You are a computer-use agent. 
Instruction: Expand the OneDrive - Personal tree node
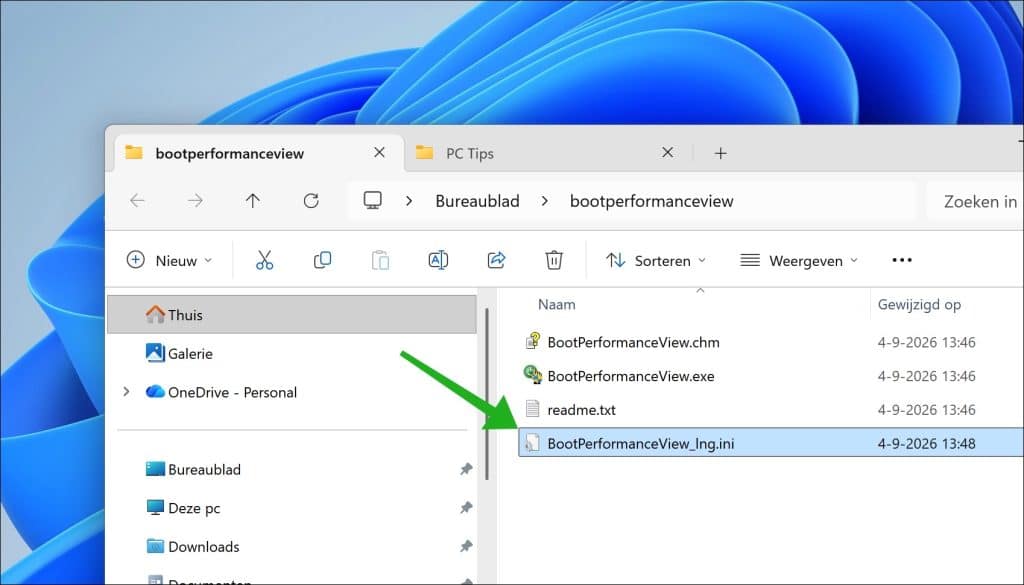pos(126,392)
